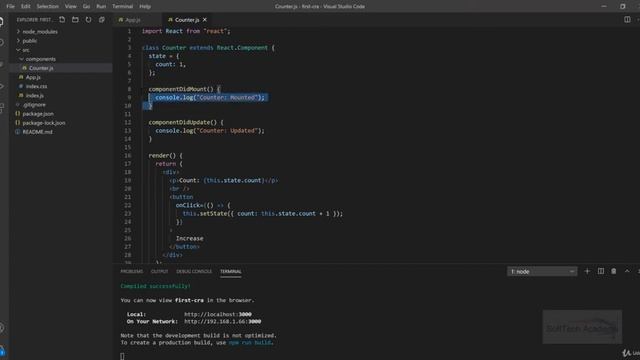Screen dimensions: 640x360
Task: Create a new folder in Explorer header
Action: [75, 20]
